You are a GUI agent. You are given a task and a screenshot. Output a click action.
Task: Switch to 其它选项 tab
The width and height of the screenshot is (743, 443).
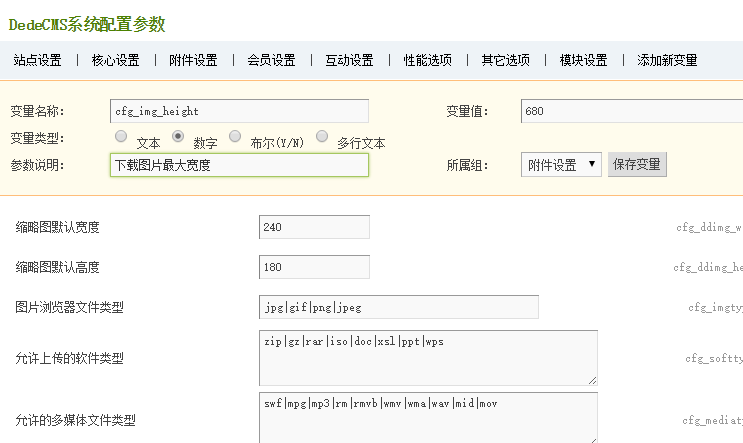coord(506,60)
